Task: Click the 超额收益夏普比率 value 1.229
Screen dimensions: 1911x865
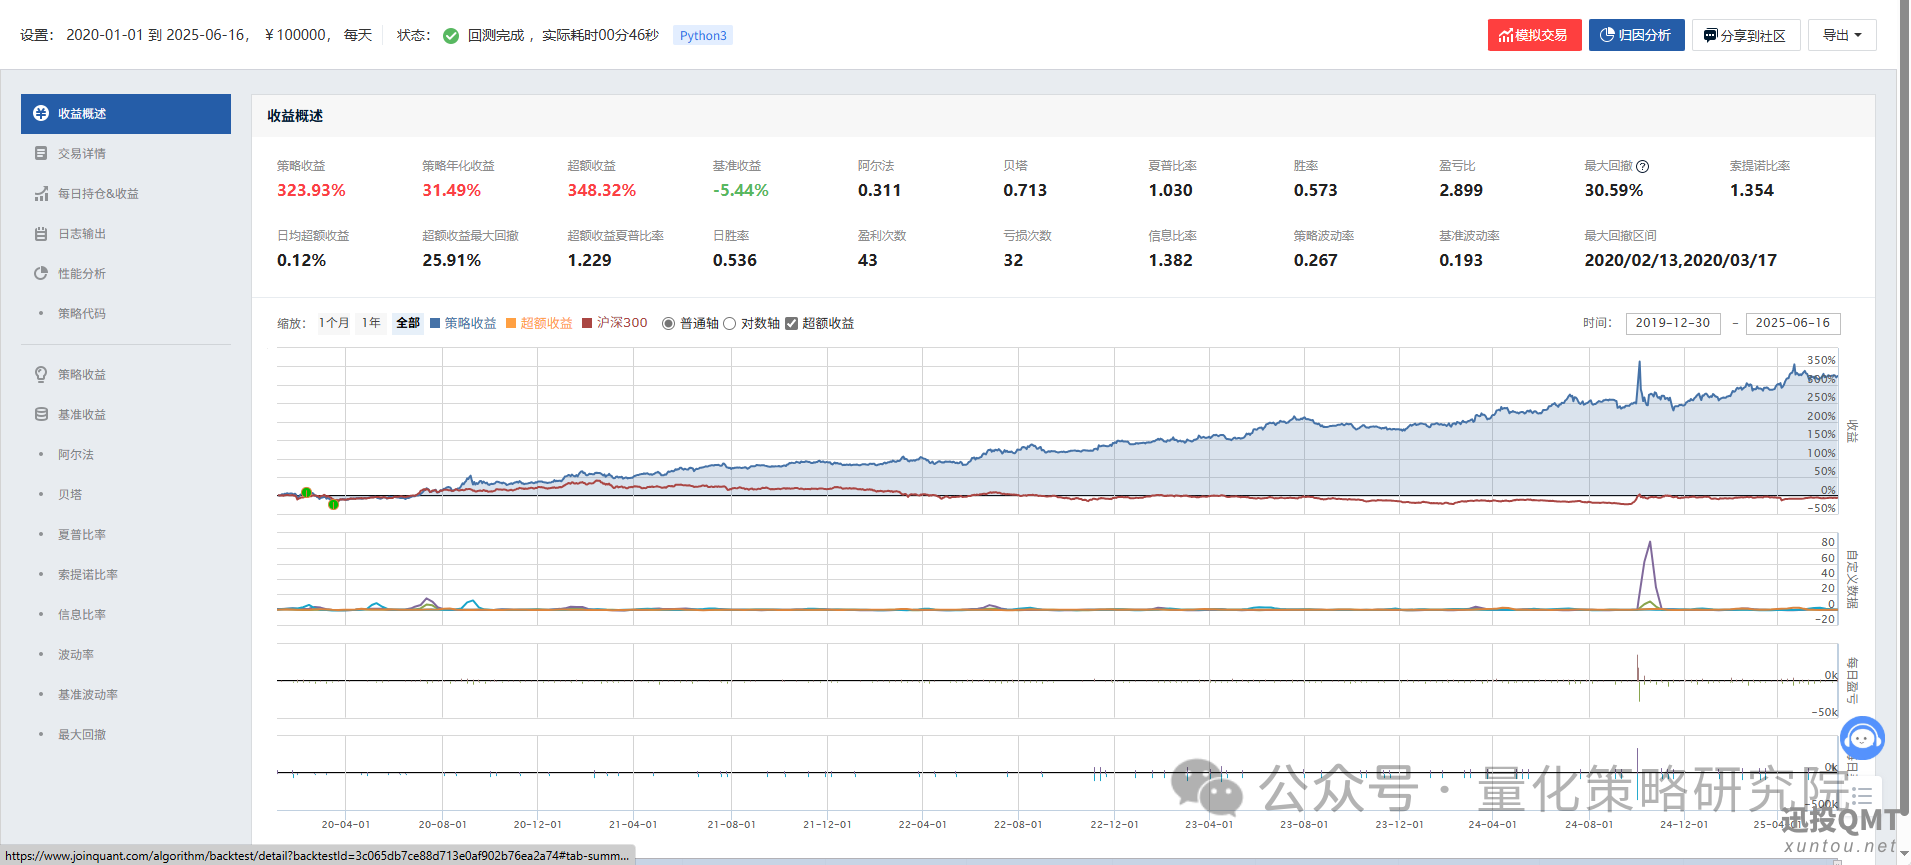Action: 589,260
